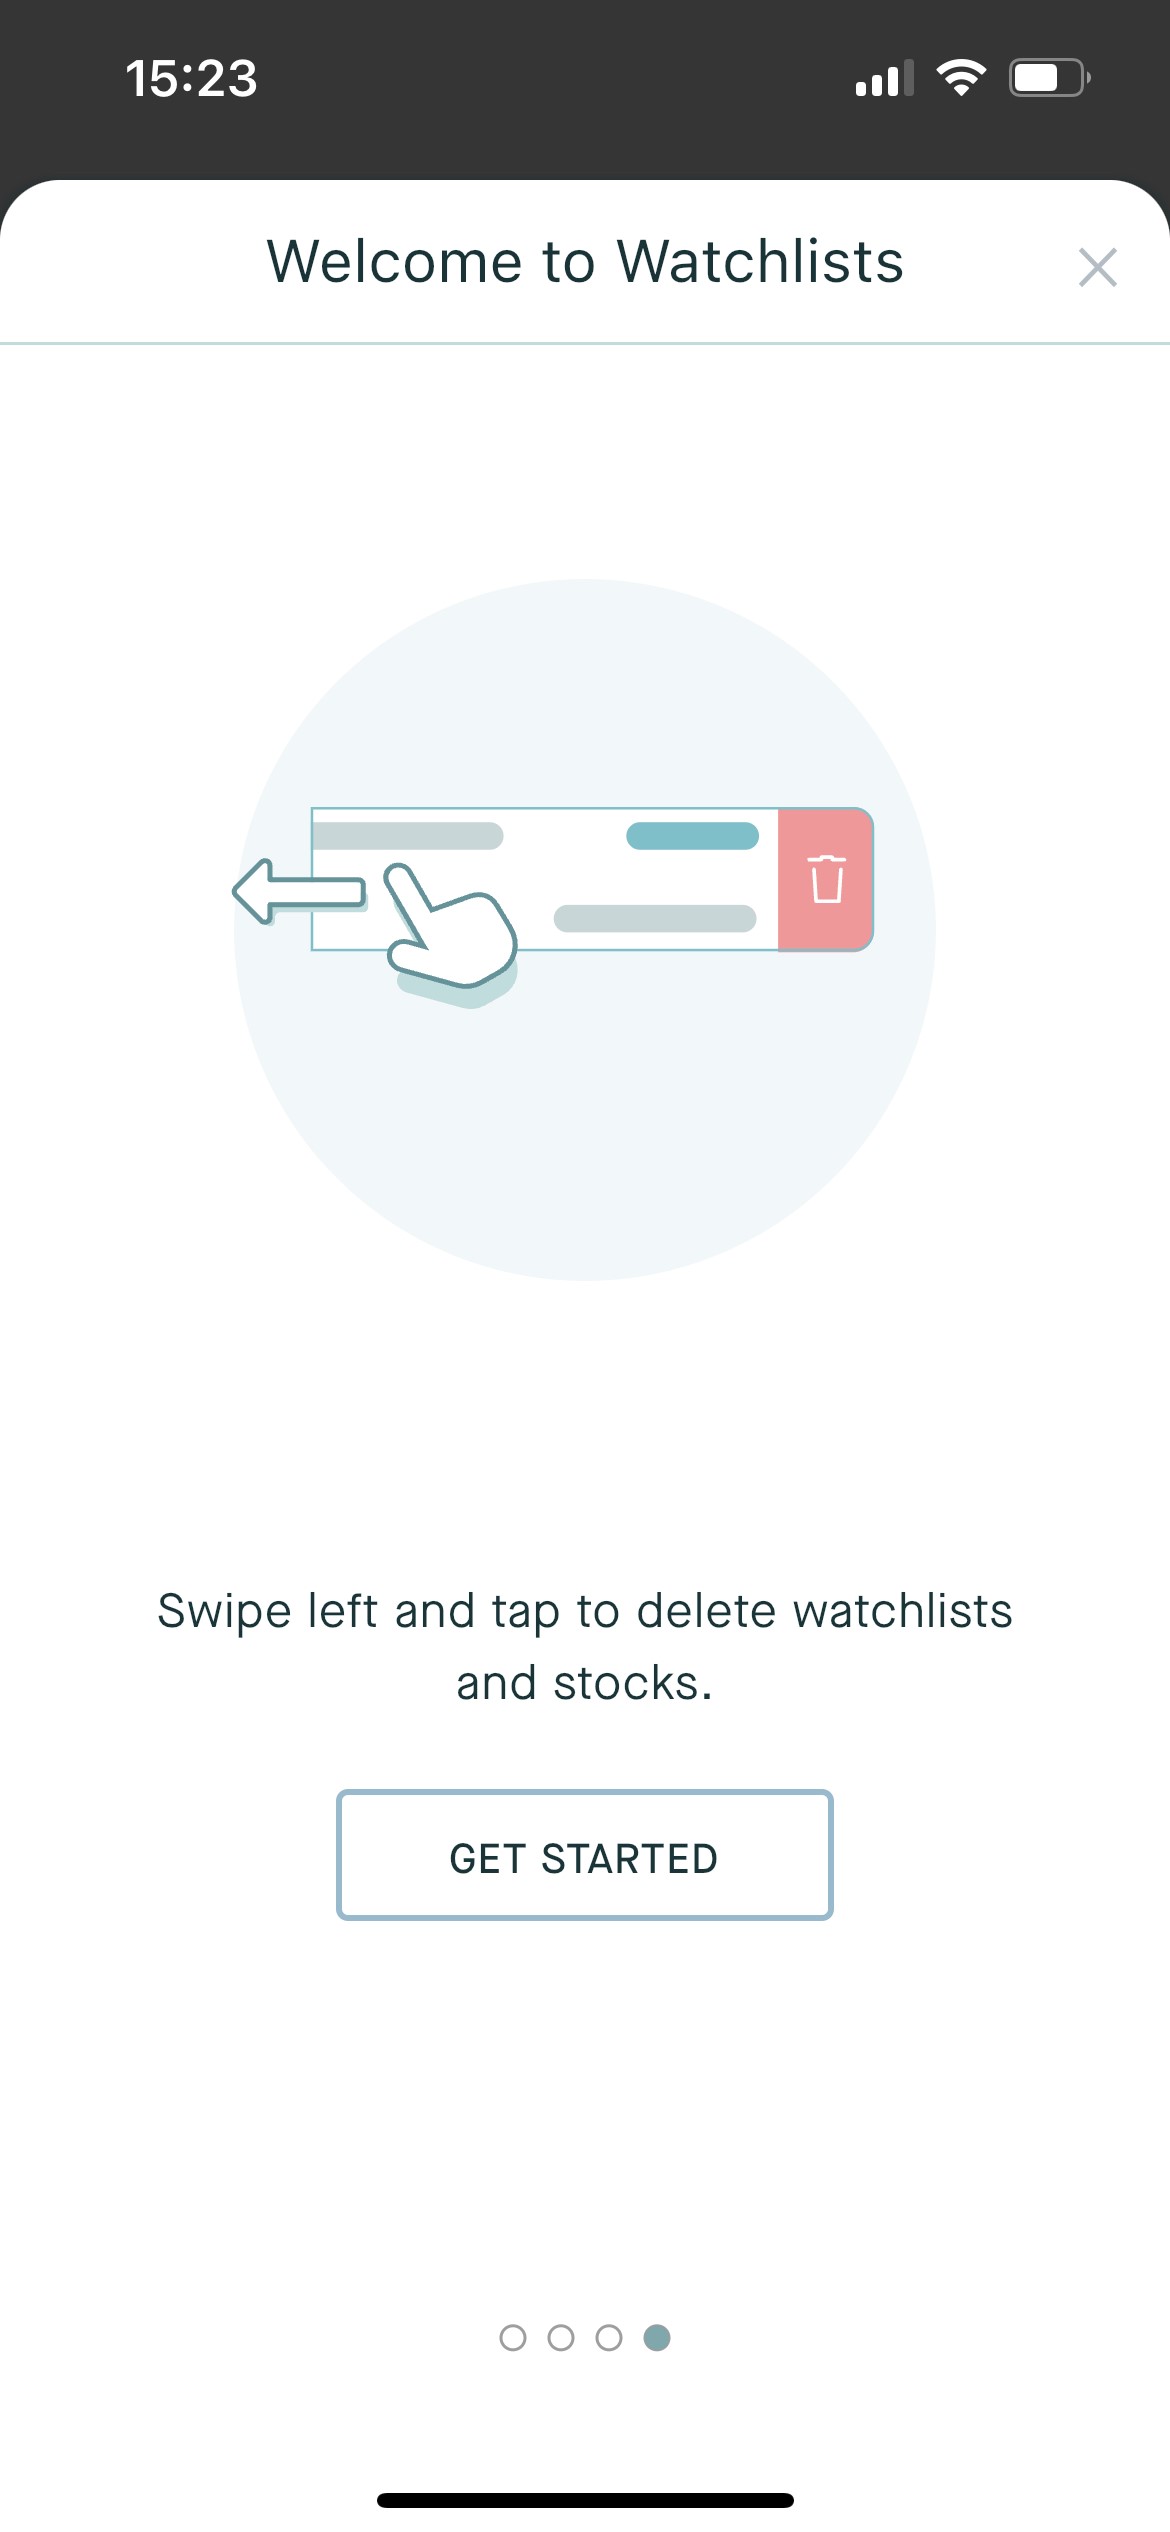The image size is (1170, 2532).
Task: Close the Welcome to Watchlists dialog
Action: coord(1097,267)
